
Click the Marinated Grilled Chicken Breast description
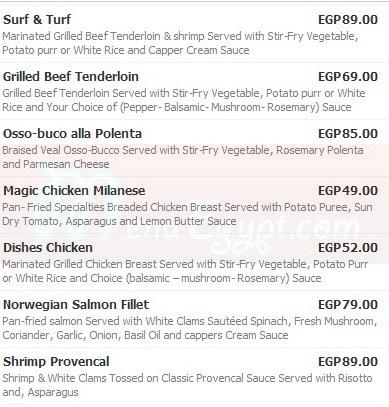click(x=185, y=271)
